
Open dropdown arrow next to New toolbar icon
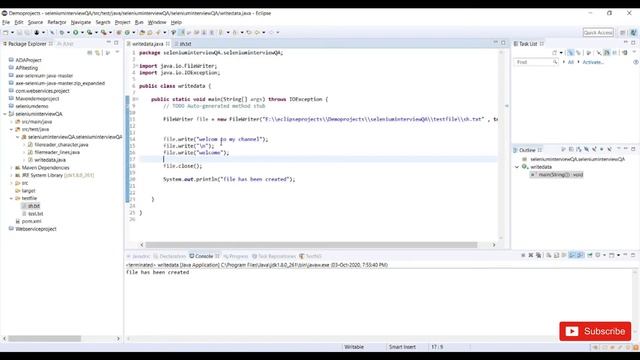pos(12,32)
